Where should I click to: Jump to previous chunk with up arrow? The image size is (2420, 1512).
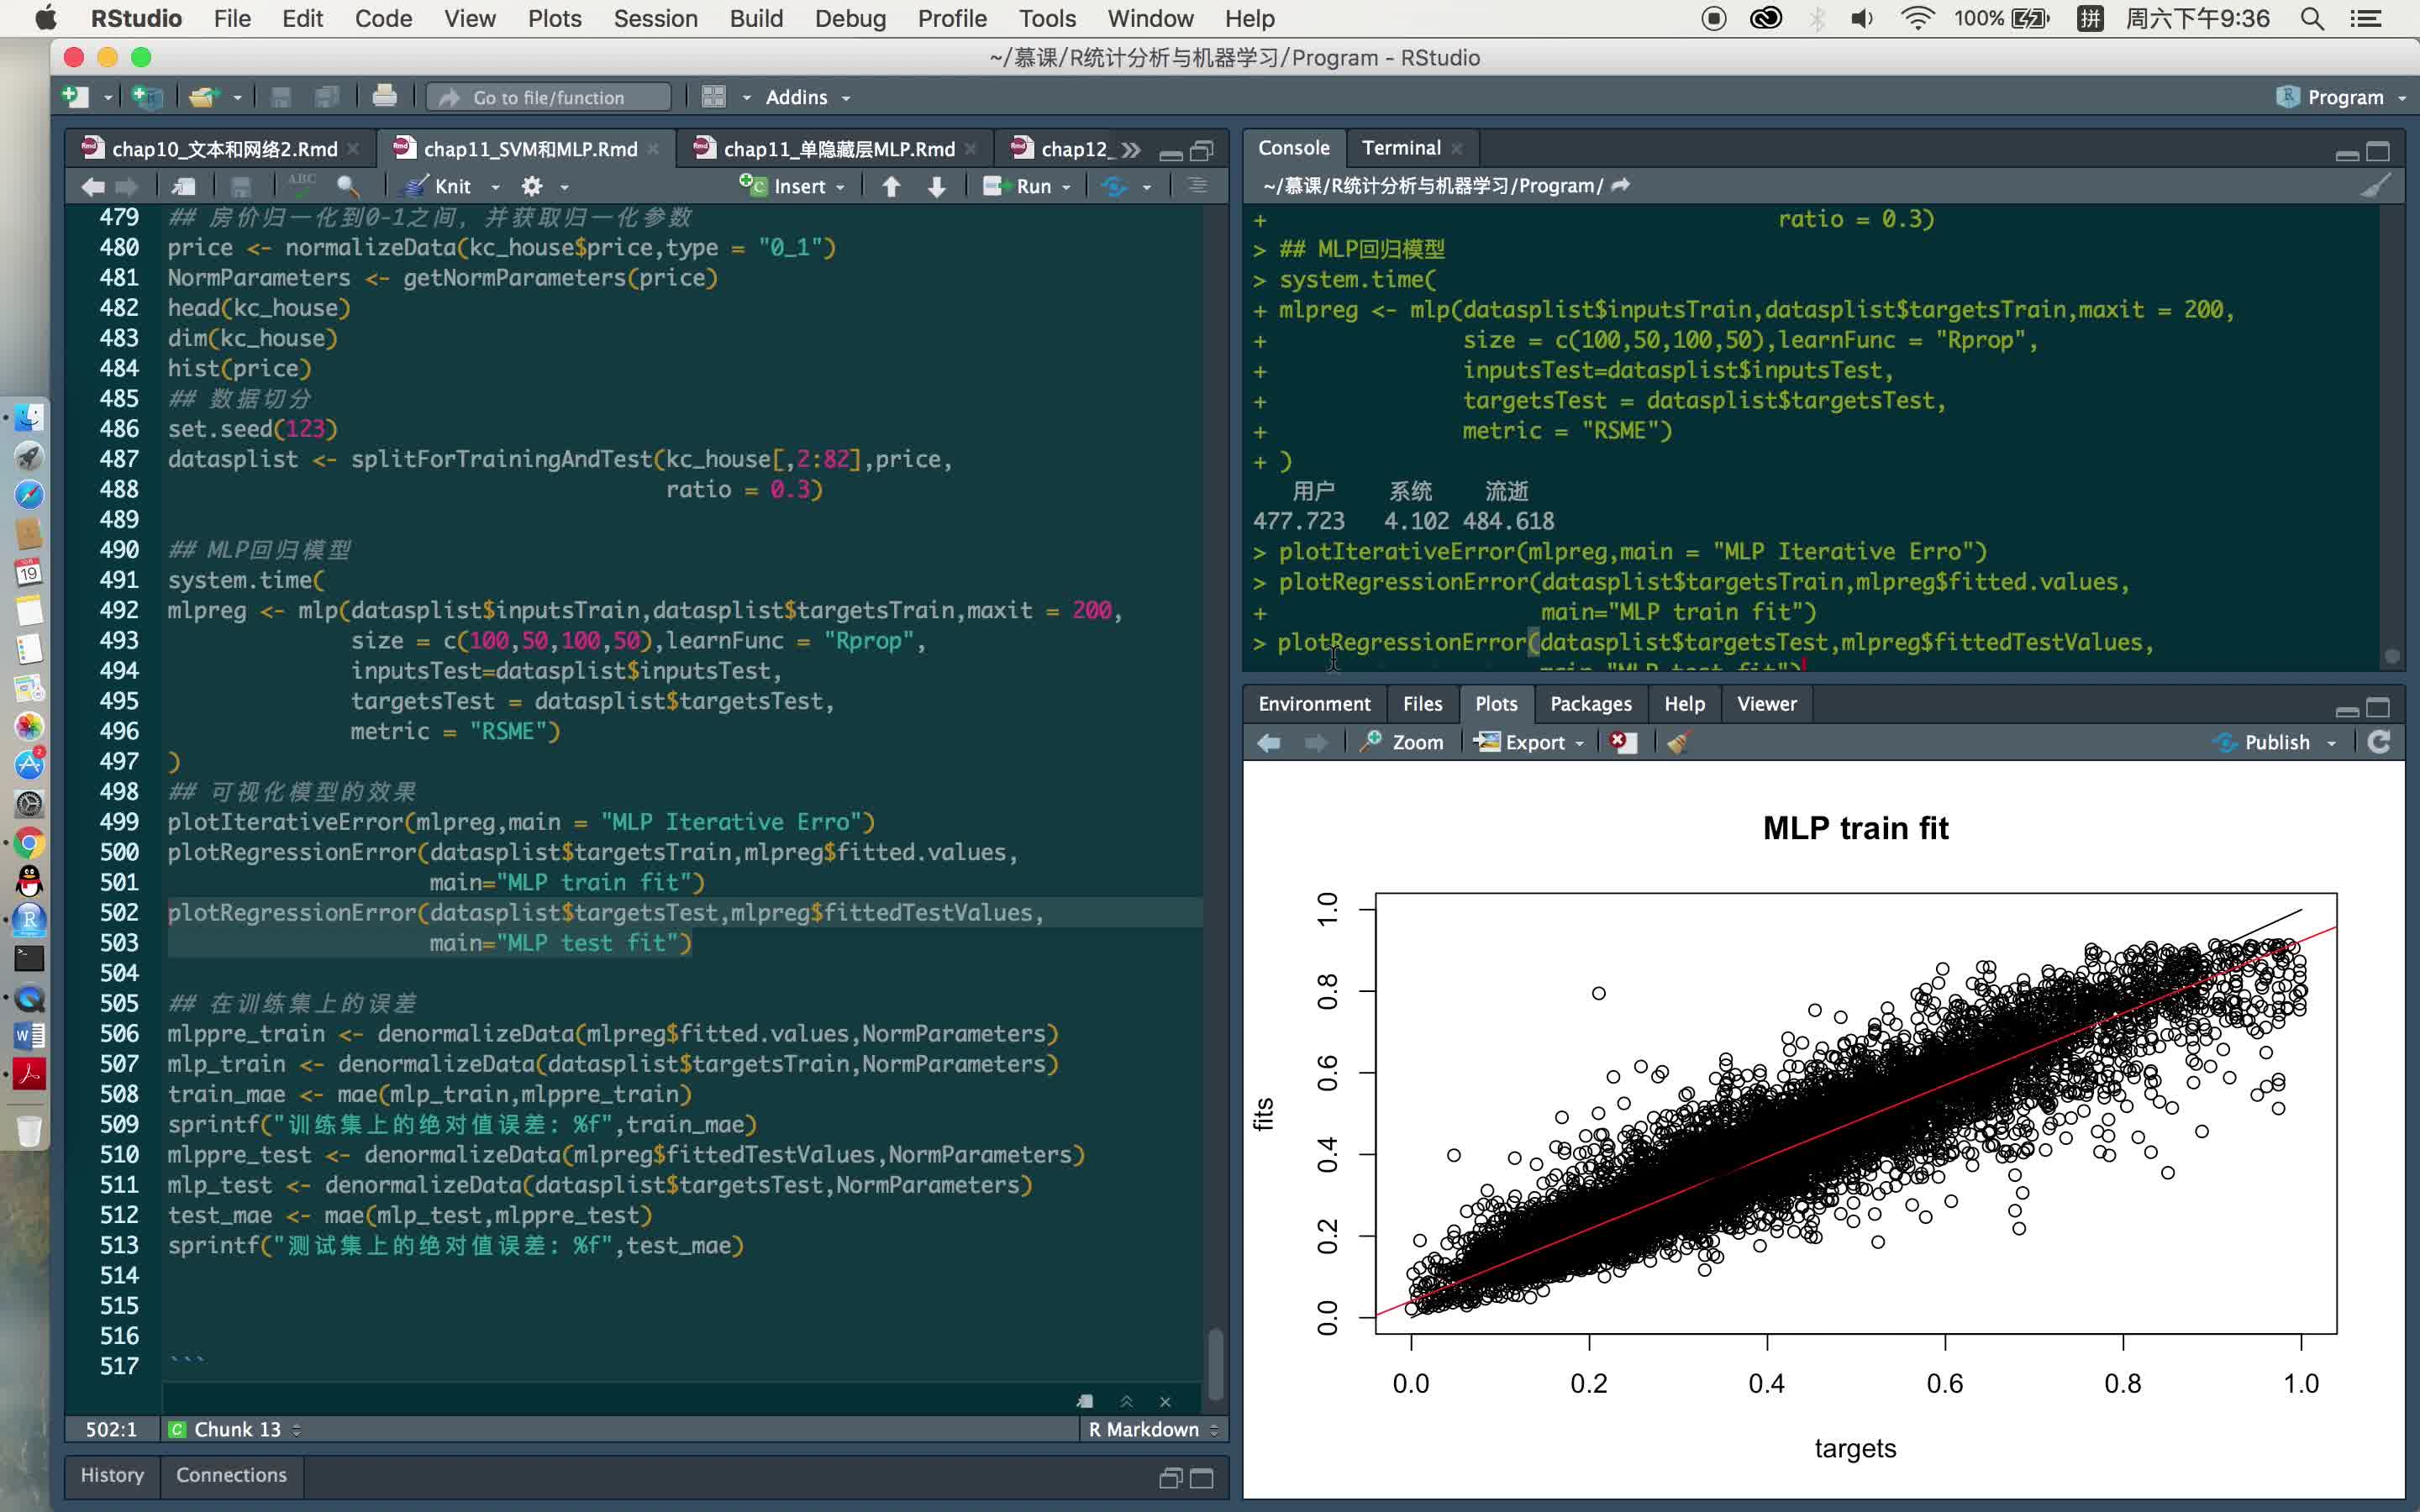point(891,186)
